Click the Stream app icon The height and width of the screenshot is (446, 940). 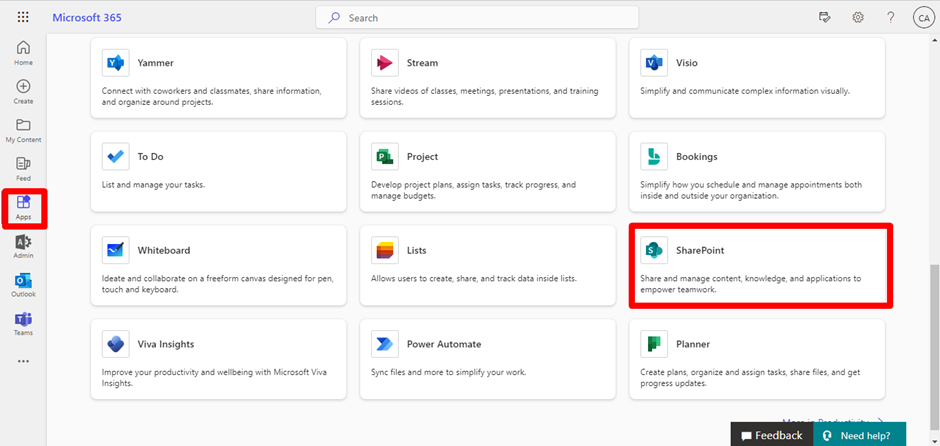point(385,63)
